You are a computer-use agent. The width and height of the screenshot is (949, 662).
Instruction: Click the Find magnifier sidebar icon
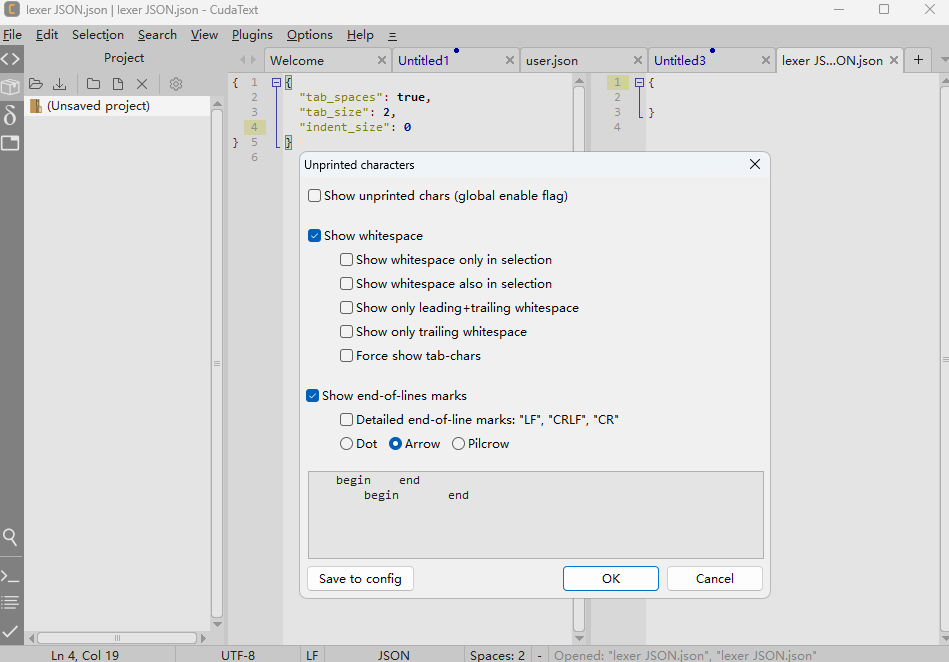tap(10, 537)
